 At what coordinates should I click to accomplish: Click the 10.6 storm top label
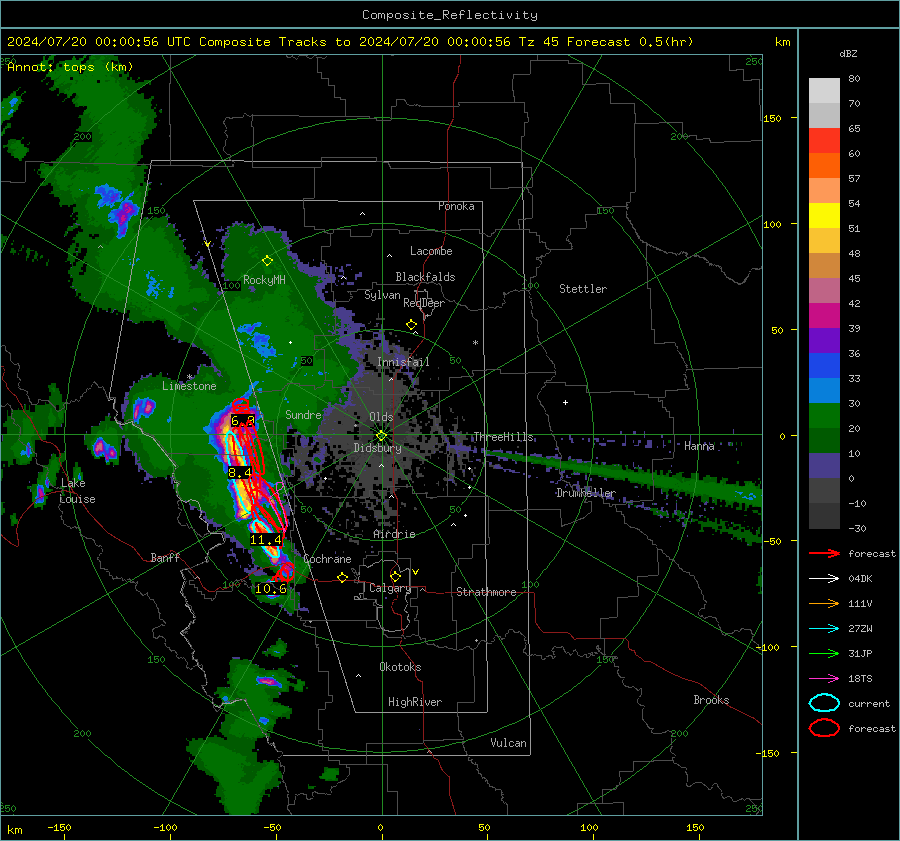coord(270,588)
